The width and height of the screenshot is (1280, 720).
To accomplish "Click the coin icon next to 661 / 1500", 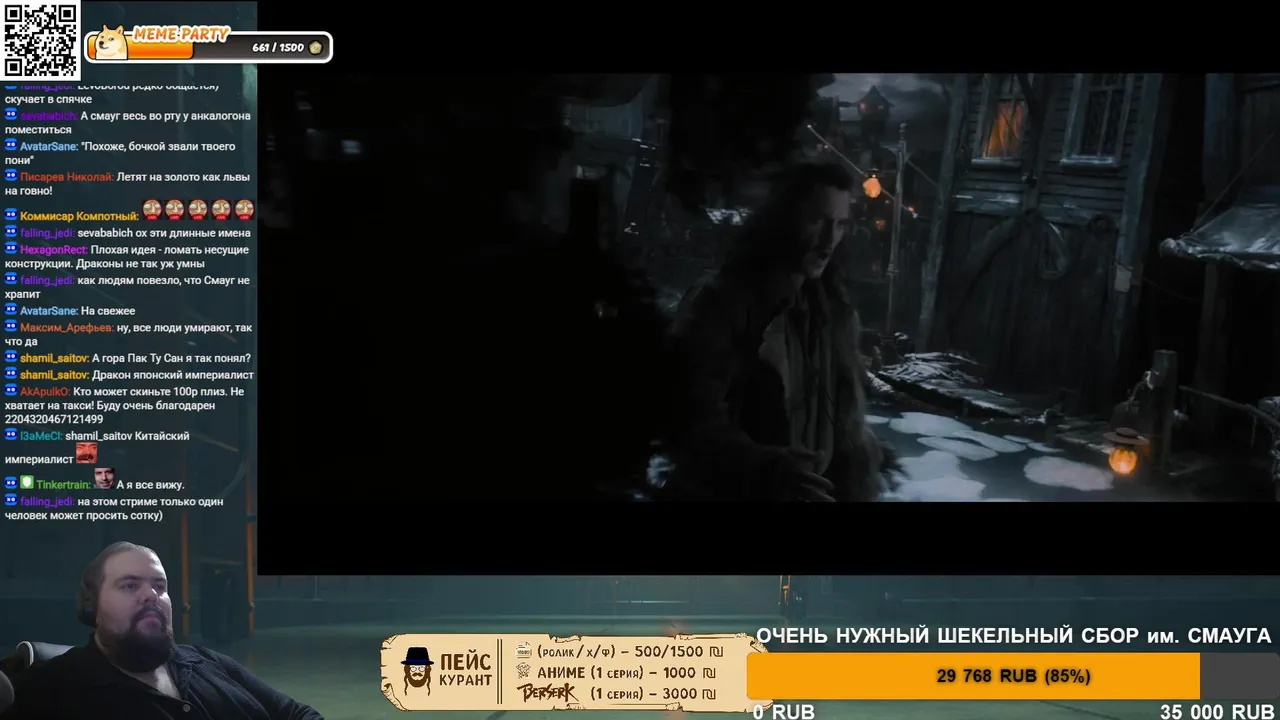I will [x=315, y=47].
